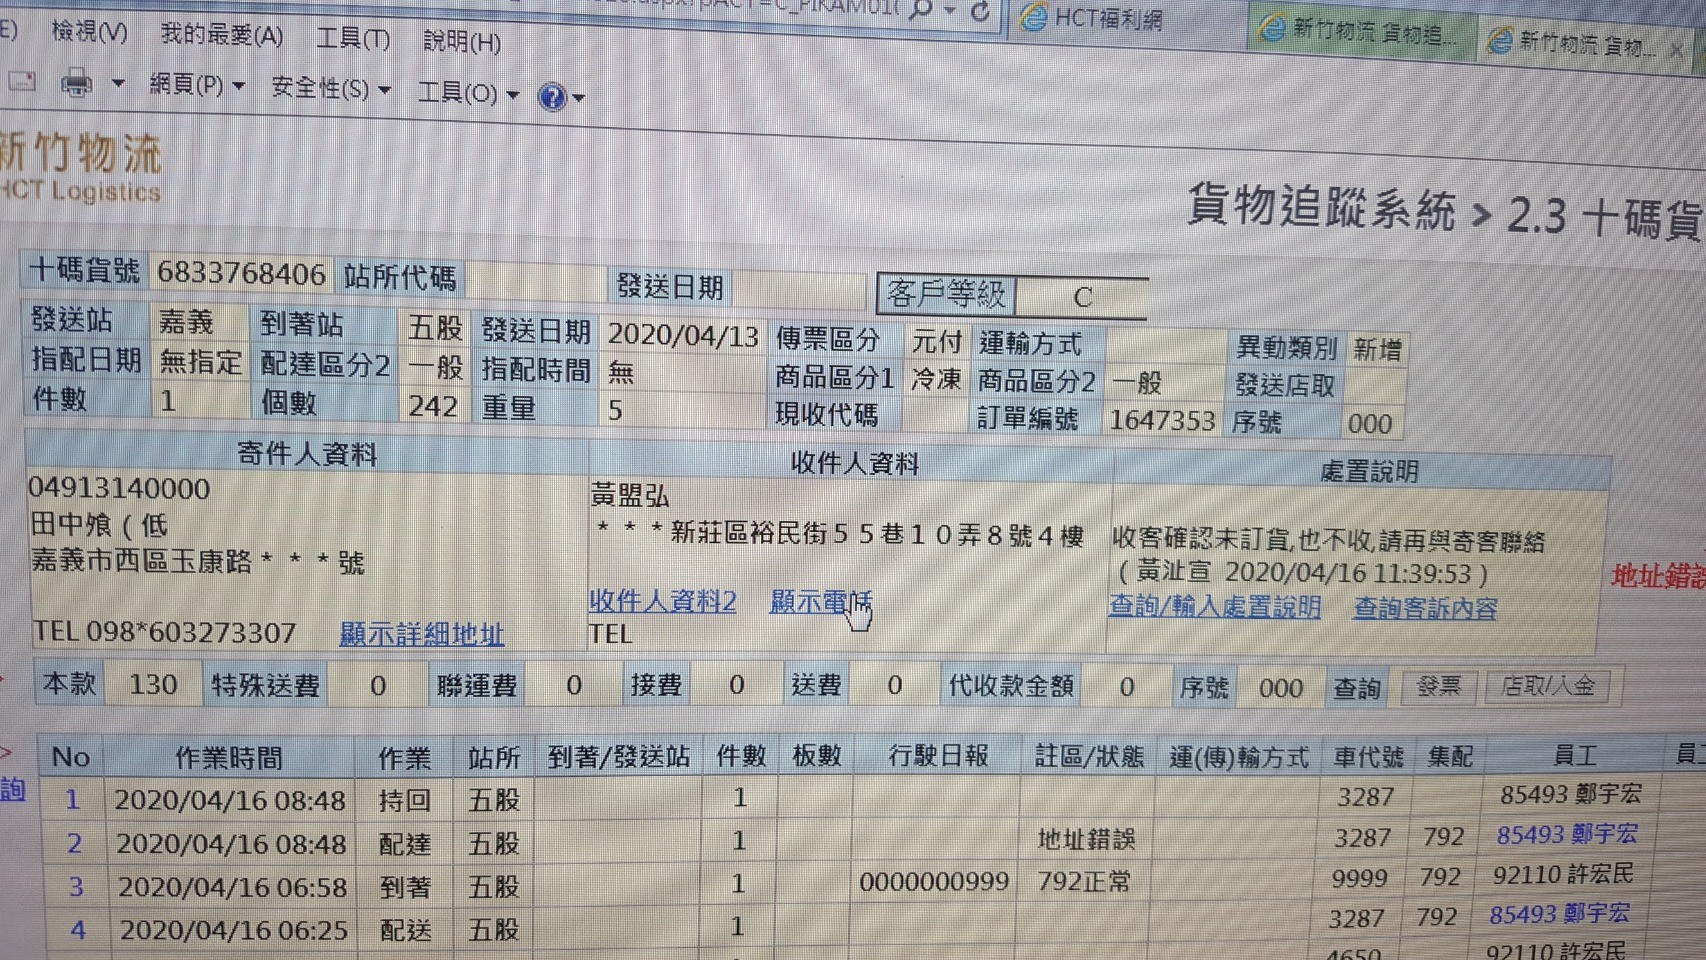The image size is (1706, 960).
Task: Click the 新竹物流 HCT Logistics logo
Action: (x=80, y=167)
